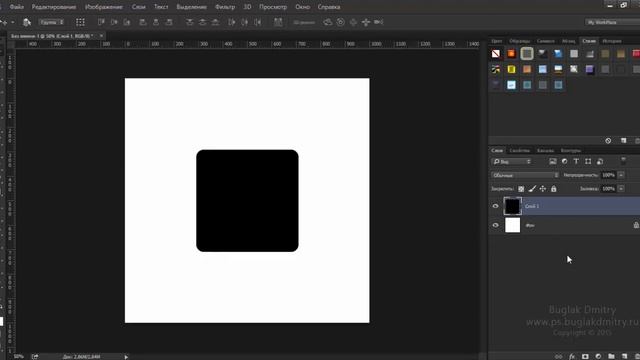
Task: Hide the Фон background layer
Action: [x=496, y=225]
